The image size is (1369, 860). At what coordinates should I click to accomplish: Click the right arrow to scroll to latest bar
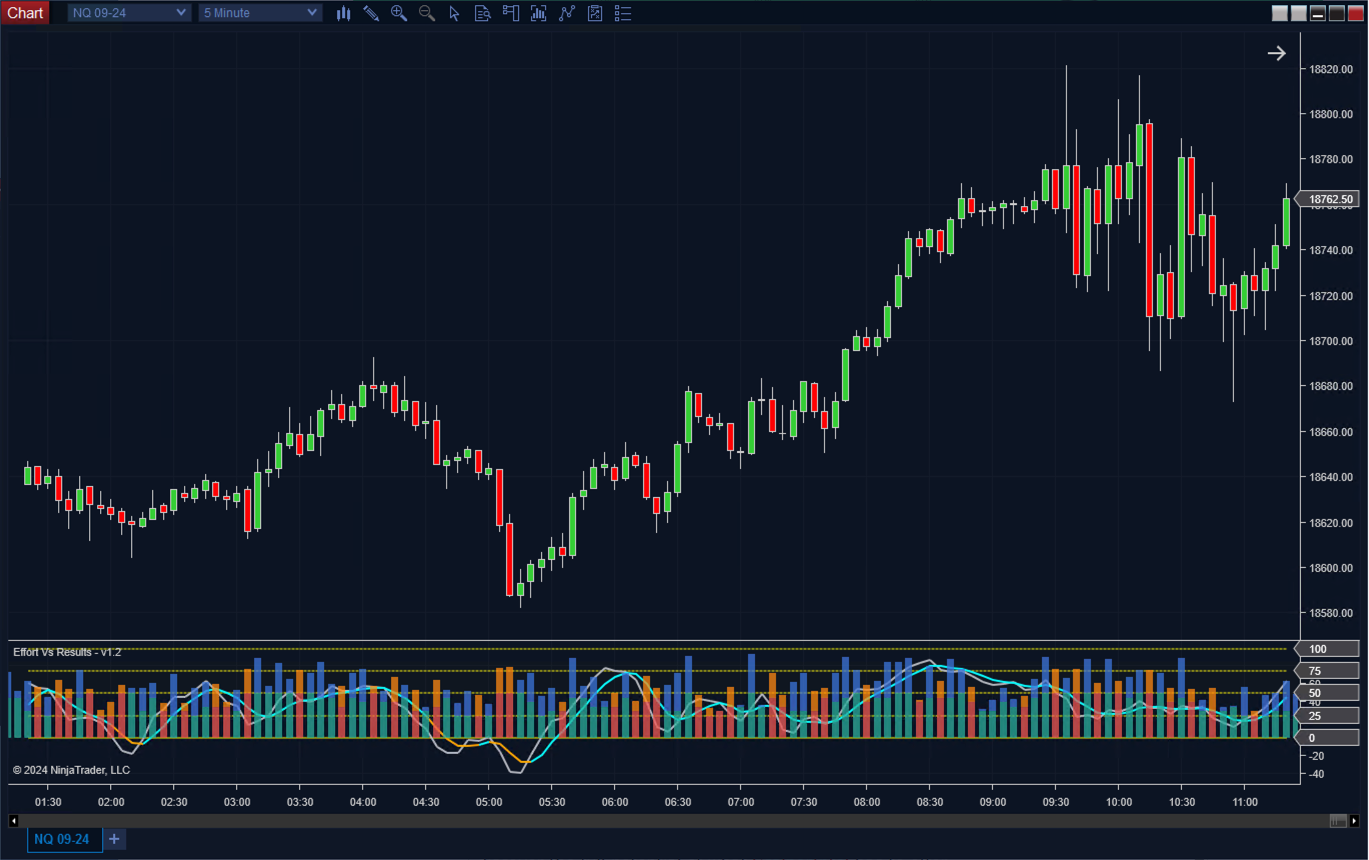click(1276, 53)
